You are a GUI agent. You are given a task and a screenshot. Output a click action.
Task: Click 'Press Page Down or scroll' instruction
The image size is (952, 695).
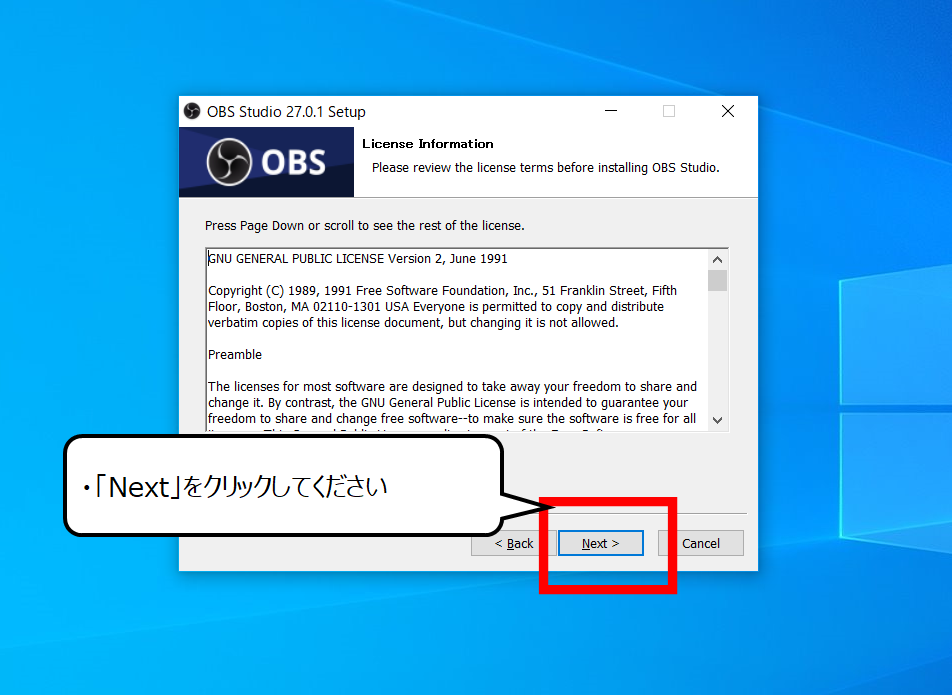pyautogui.click(x=364, y=226)
